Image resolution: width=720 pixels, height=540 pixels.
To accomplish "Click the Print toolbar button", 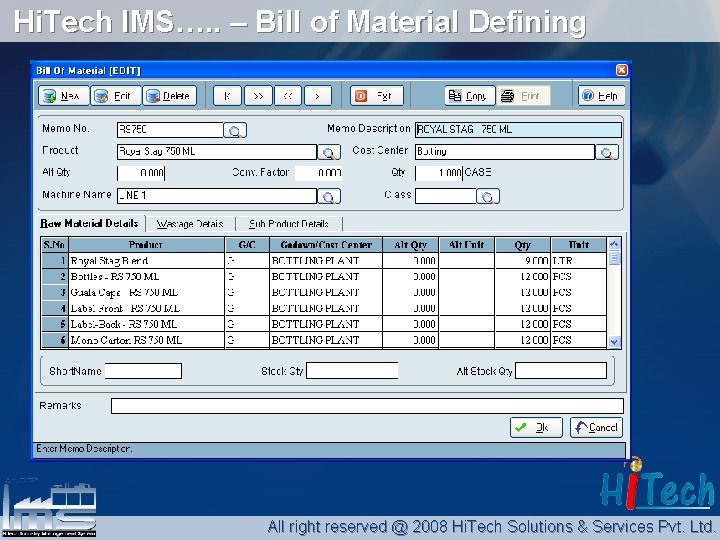I will pos(524,96).
